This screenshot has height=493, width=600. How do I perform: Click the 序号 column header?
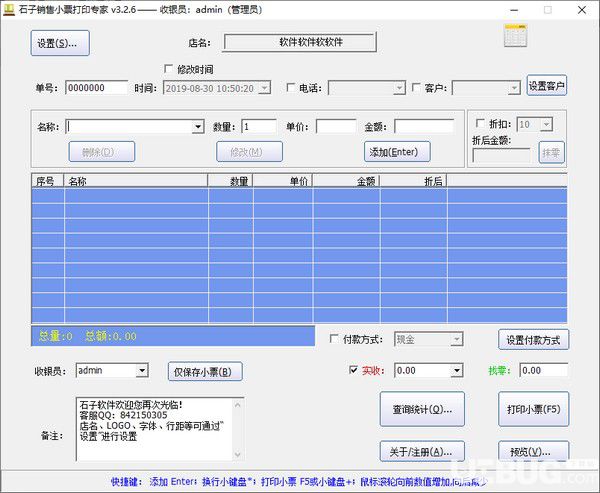tap(47, 181)
